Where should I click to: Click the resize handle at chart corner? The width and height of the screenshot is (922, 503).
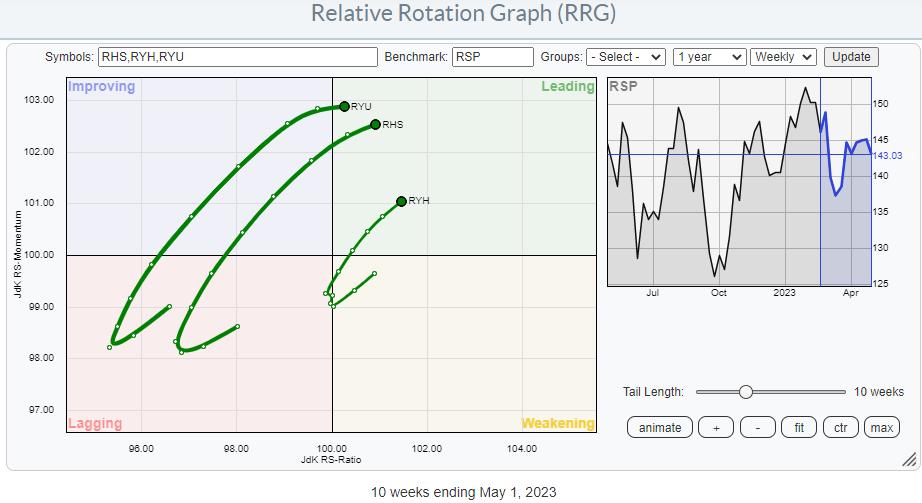pyautogui.click(x=908, y=460)
